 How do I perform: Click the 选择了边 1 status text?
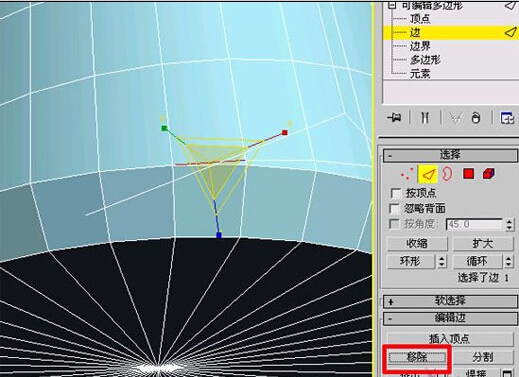point(483,278)
